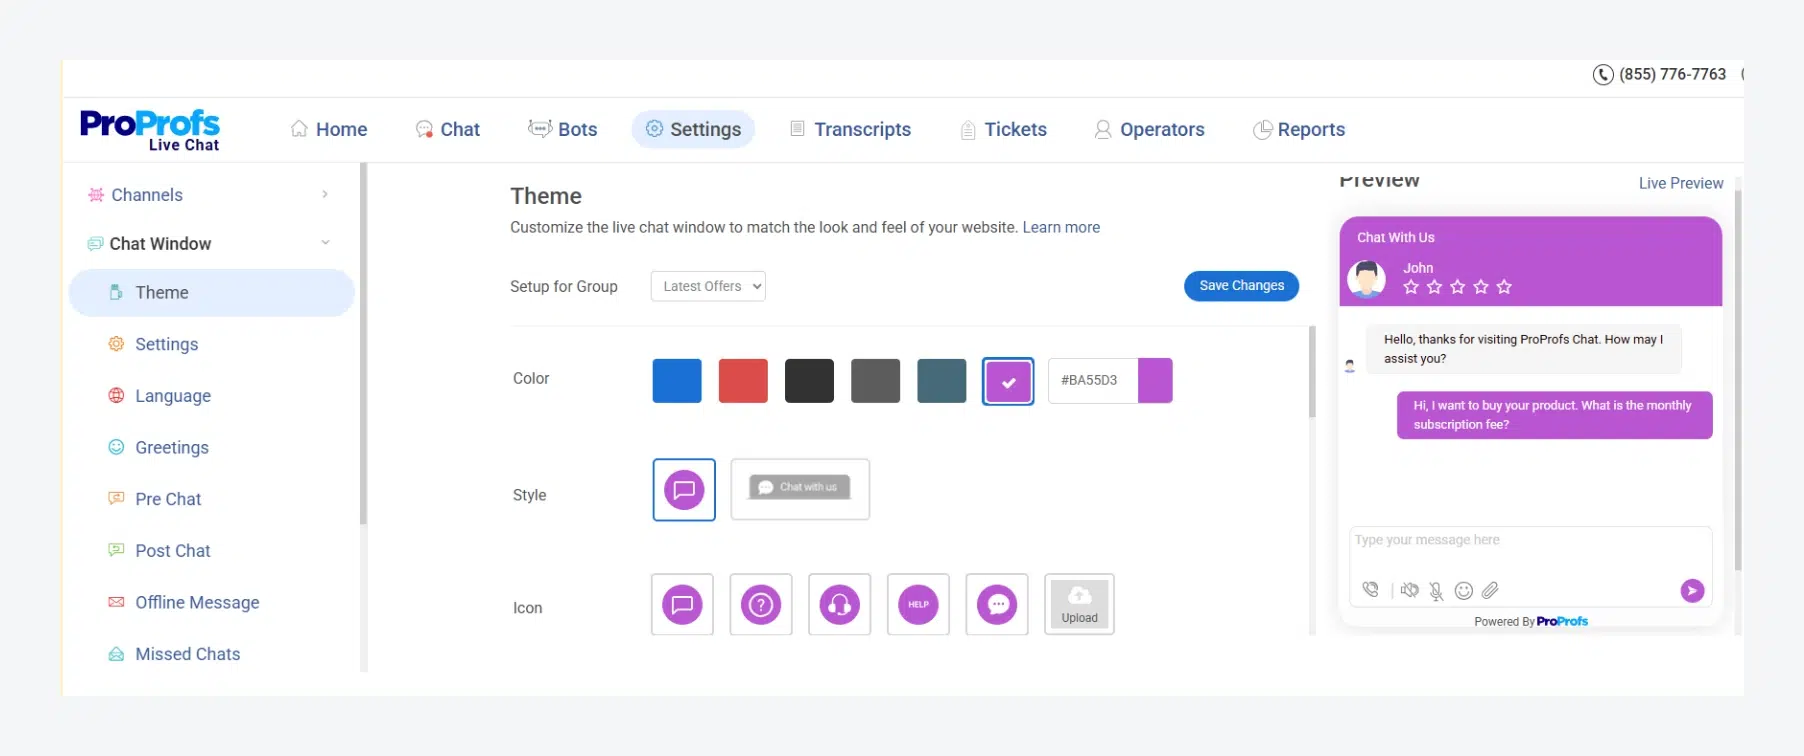Go to the Operators tab
This screenshot has width=1804, height=756.
point(1150,129)
